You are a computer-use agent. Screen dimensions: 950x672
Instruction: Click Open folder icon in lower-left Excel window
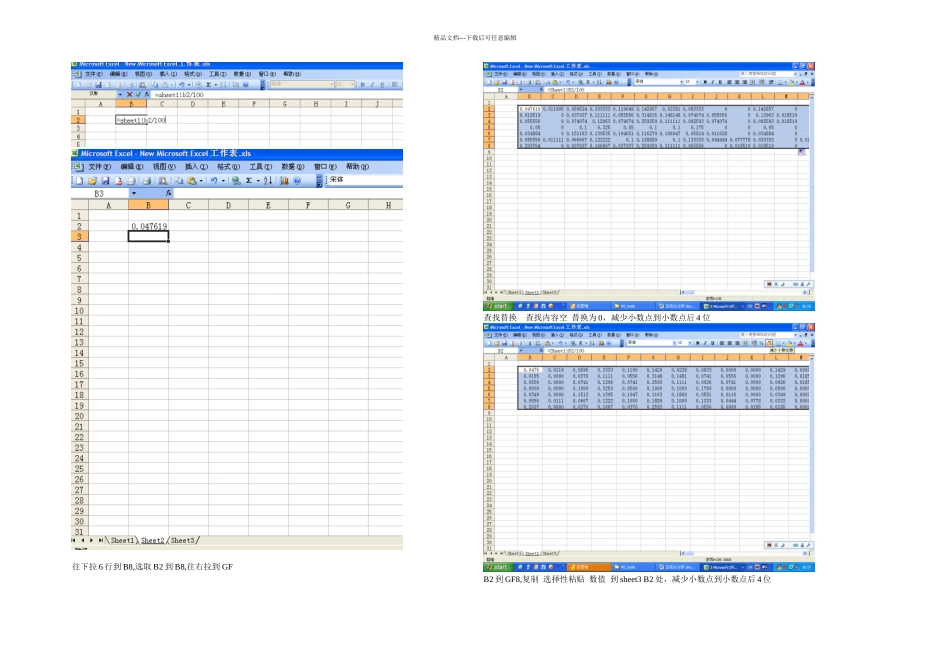[92, 181]
